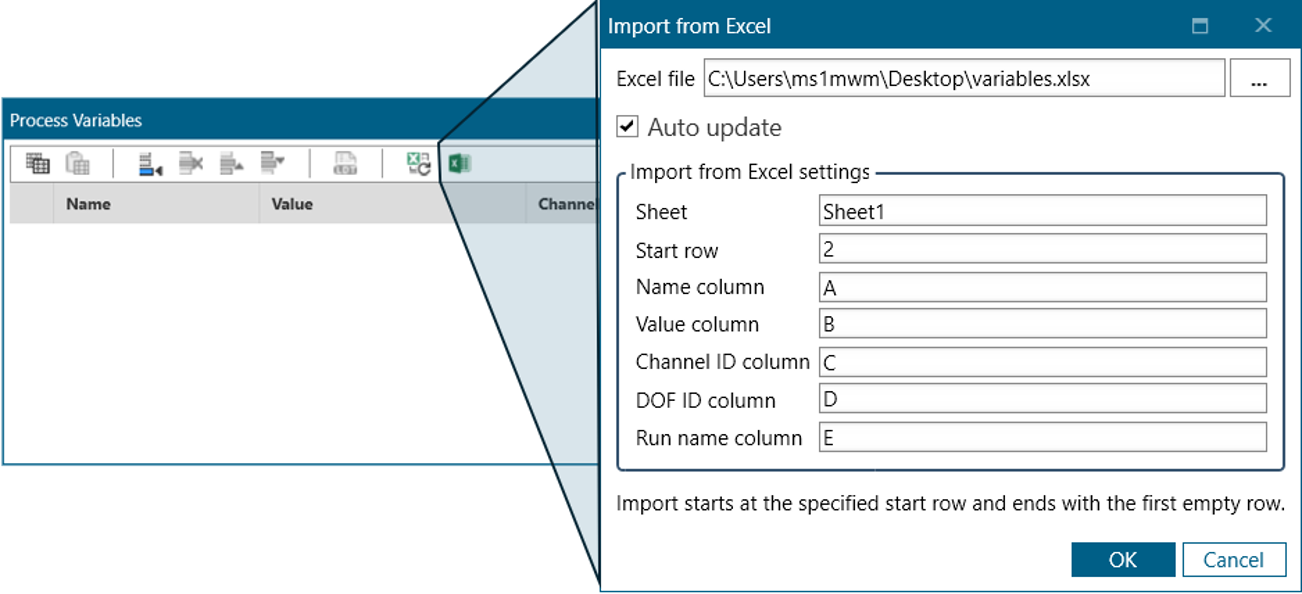The image size is (1302, 594).
Task: Open Import from Excel via green Excel icon
Action: click(x=459, y=163)
